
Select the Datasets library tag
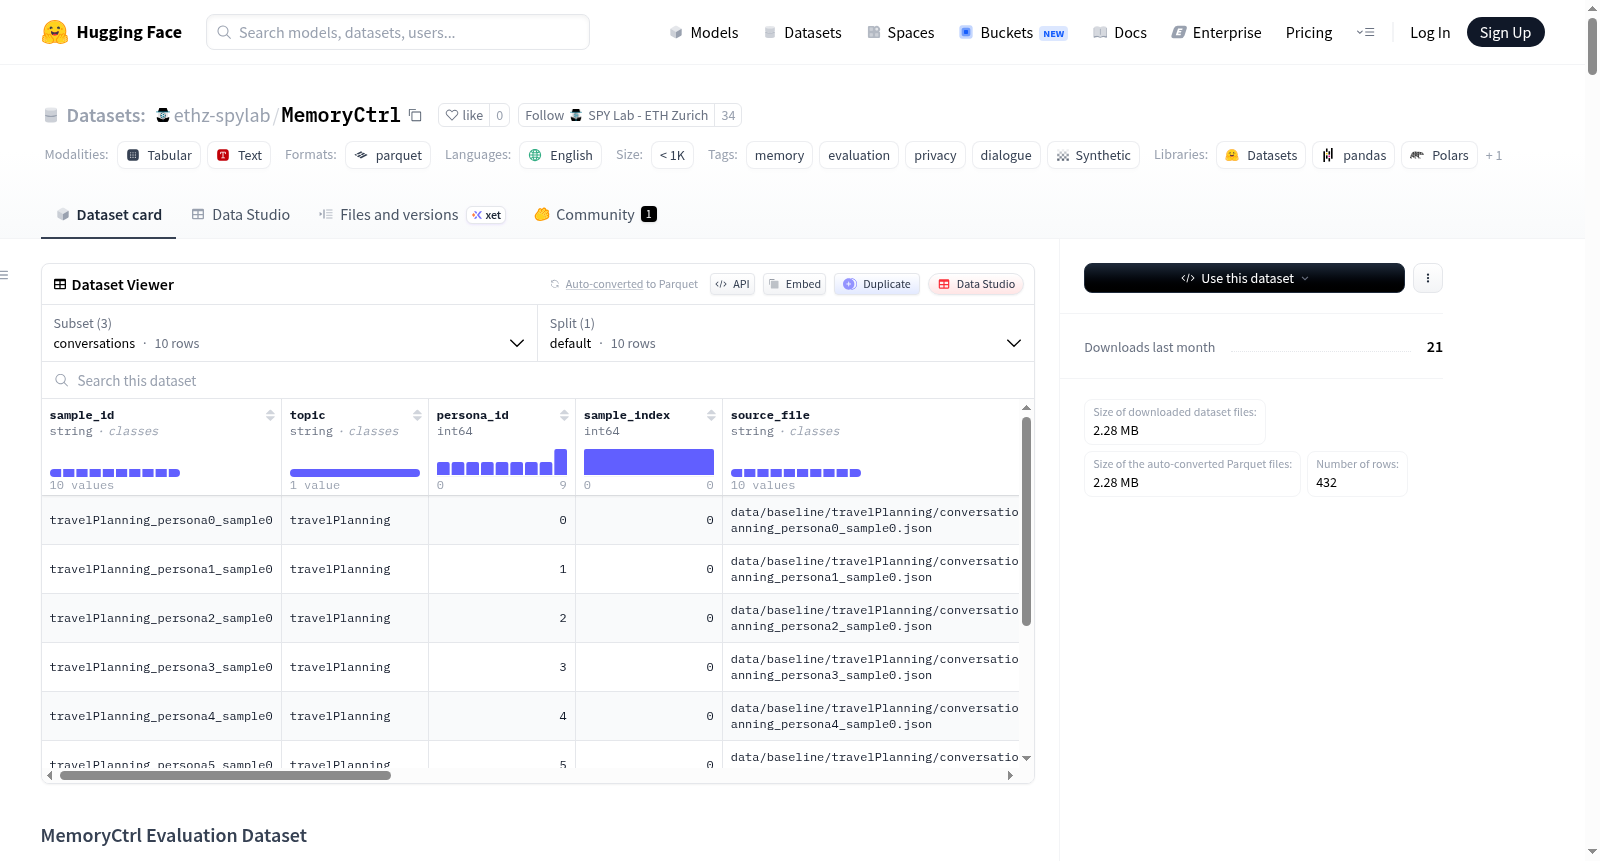pyautogui.click(x=1261, y=155)
